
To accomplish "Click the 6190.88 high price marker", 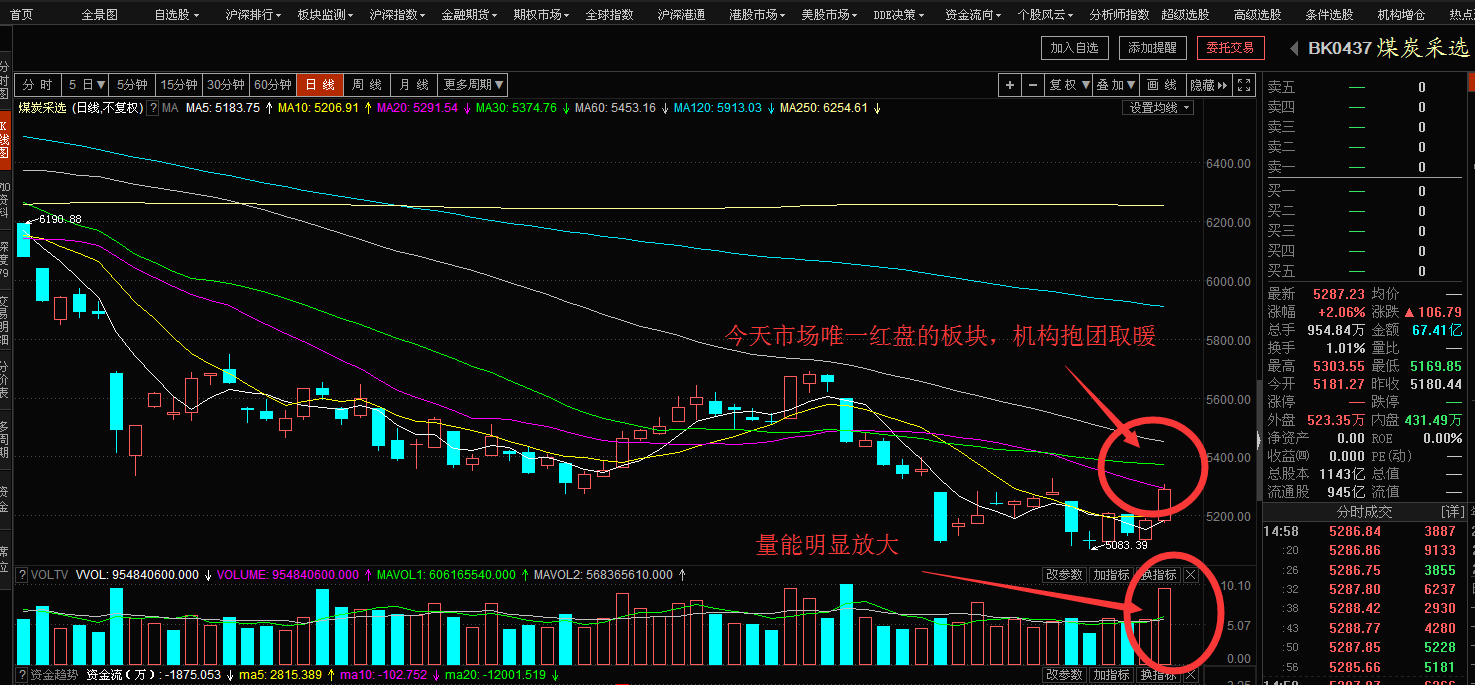I will [x=60, y=219].
